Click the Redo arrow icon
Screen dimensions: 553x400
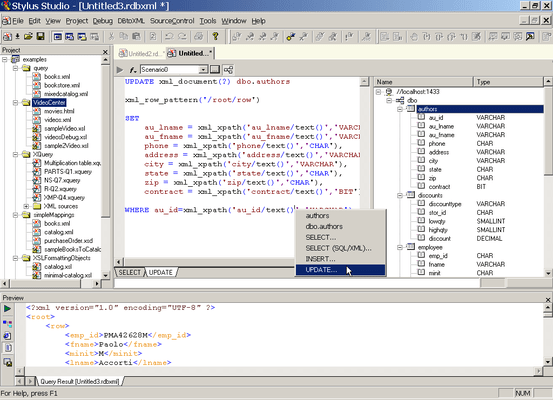182,36
